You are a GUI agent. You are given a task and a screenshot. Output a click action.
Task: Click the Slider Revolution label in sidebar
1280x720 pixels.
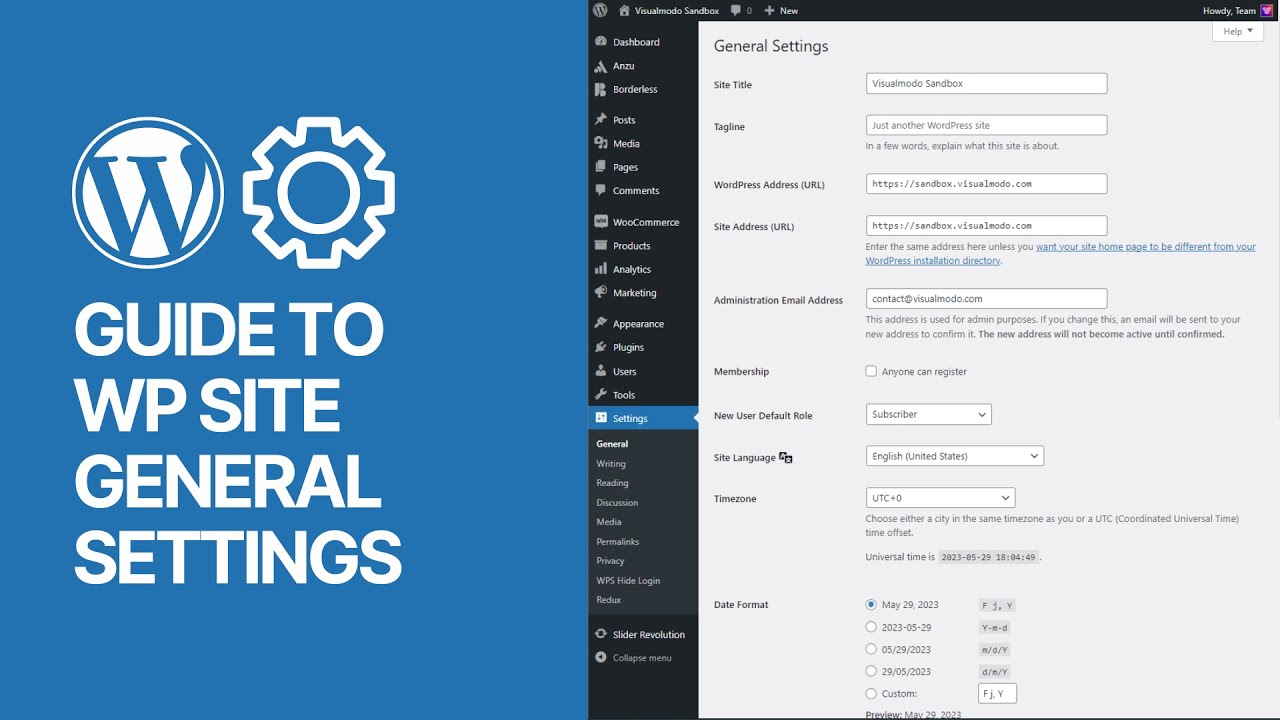pyautogui.click(x=649, y=634)
